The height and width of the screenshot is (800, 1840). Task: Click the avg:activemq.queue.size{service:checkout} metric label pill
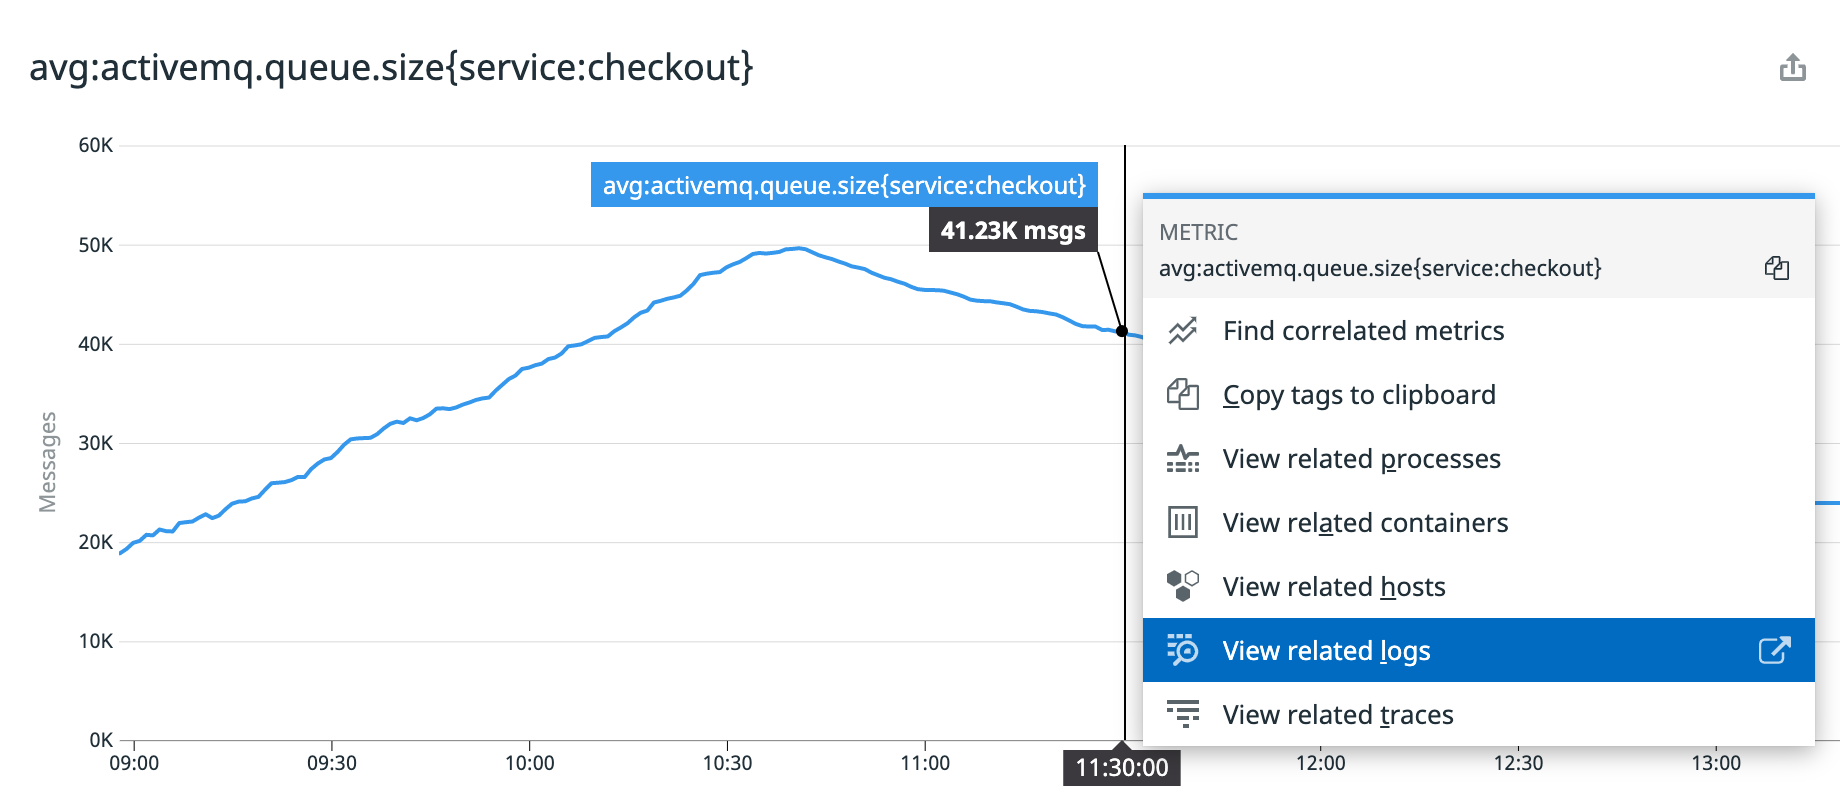(x=845, y=184)
